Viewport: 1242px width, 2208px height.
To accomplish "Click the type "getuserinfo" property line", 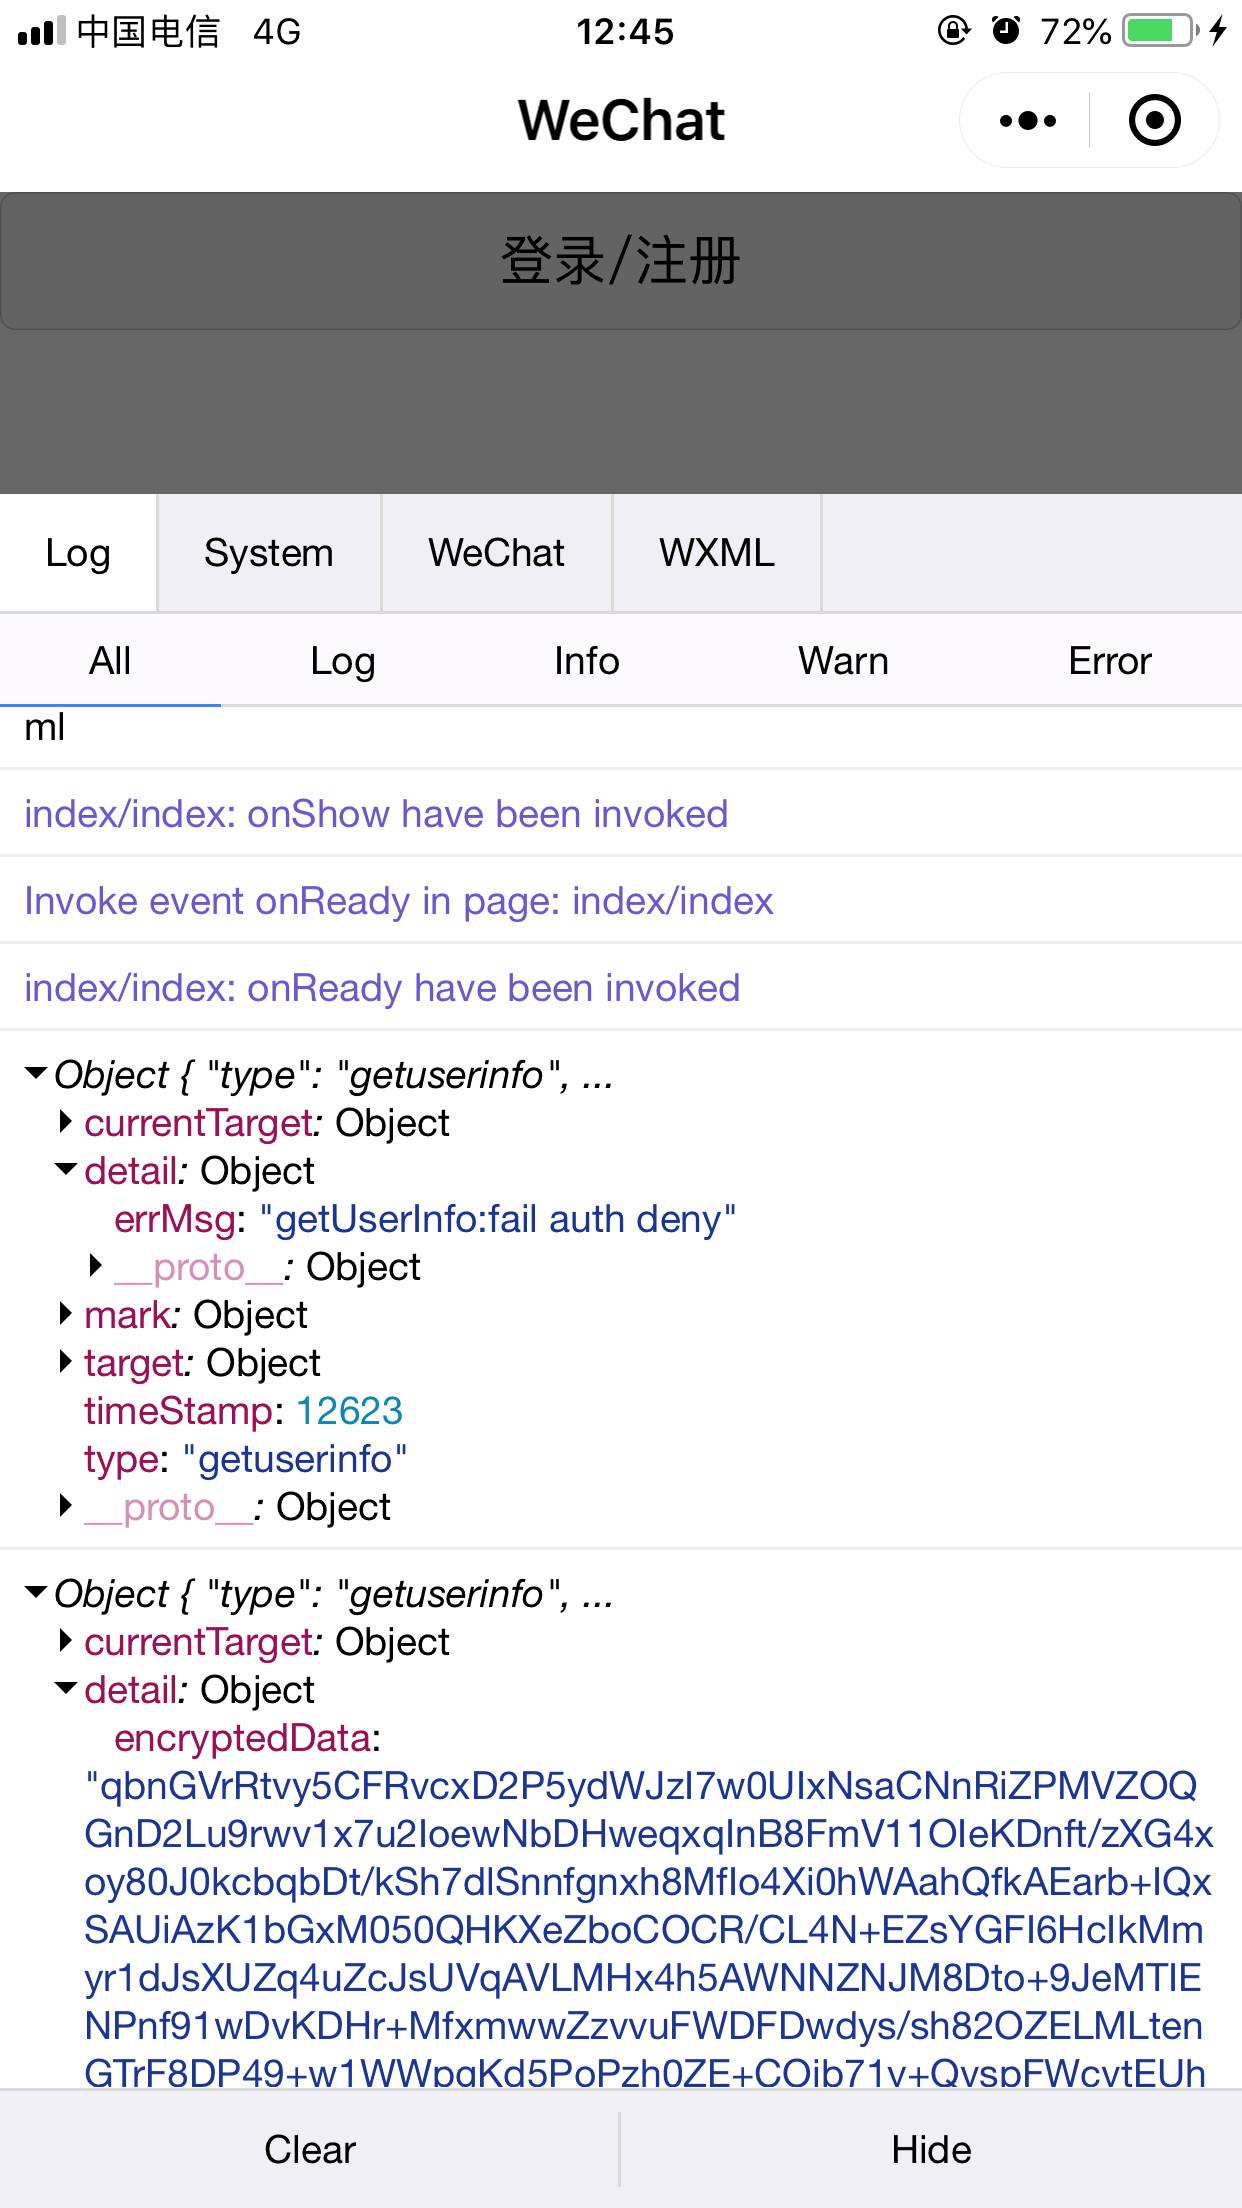I will [x=246, y=1459].
